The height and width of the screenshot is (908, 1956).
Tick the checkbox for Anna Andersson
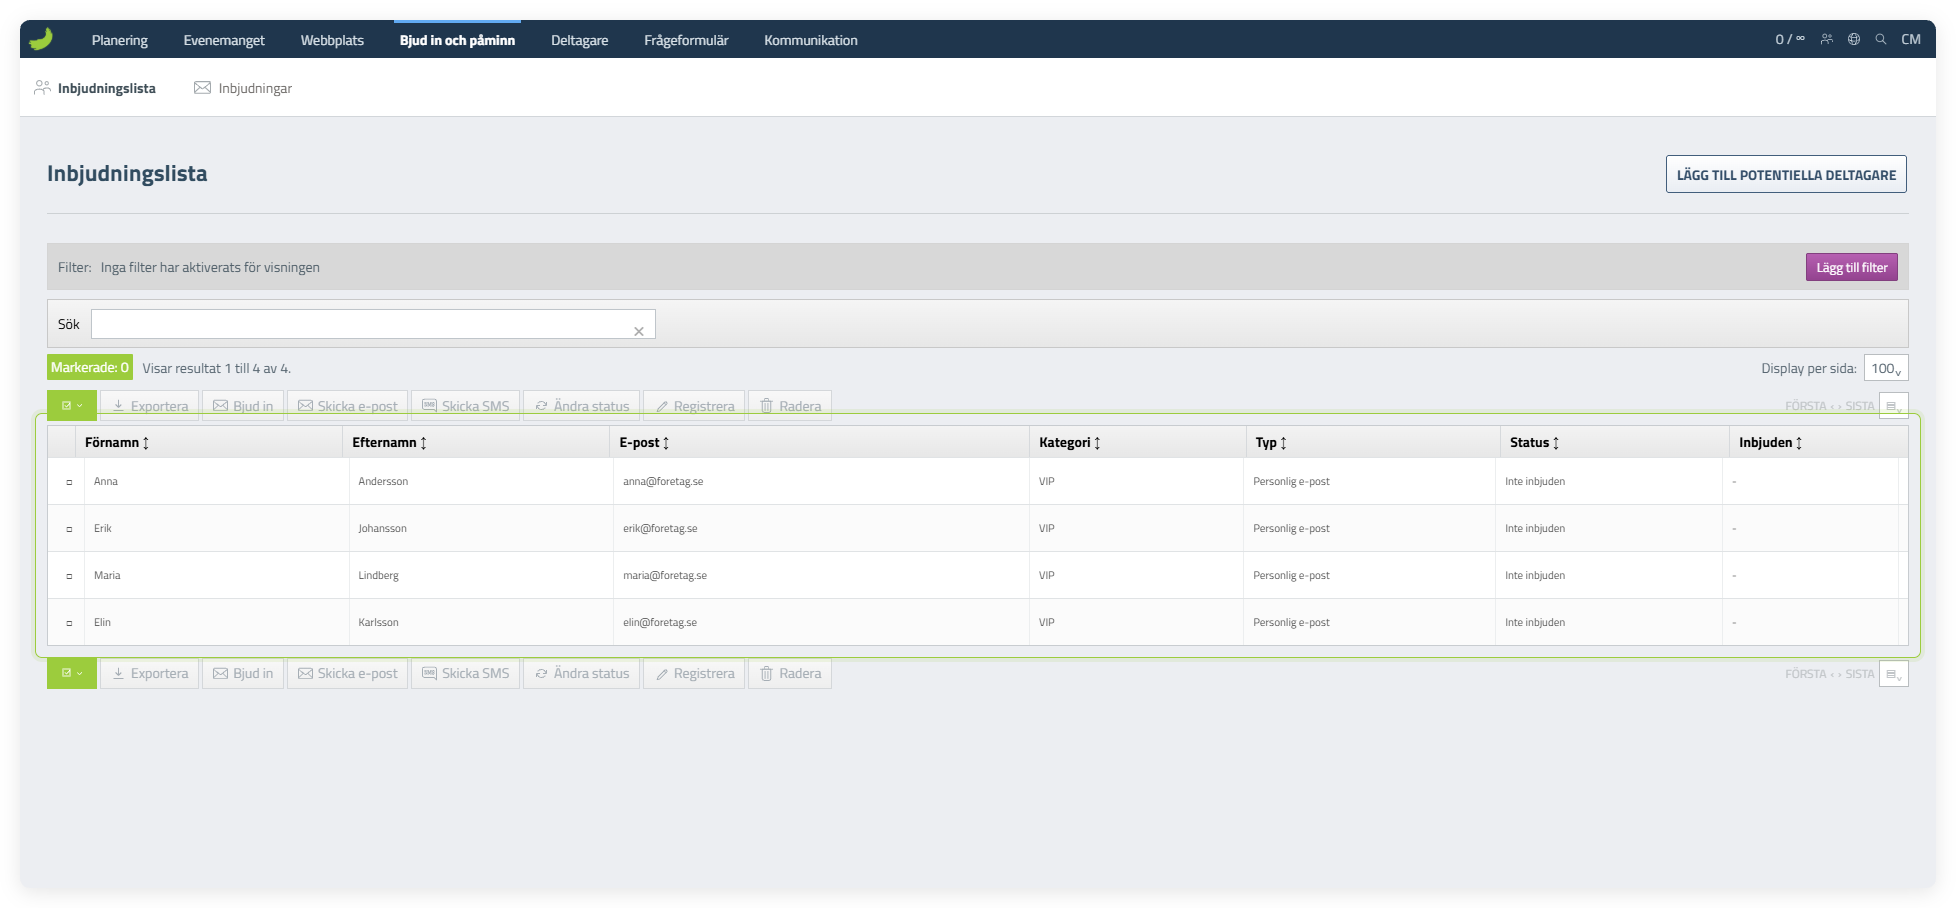tap(69, 482)
